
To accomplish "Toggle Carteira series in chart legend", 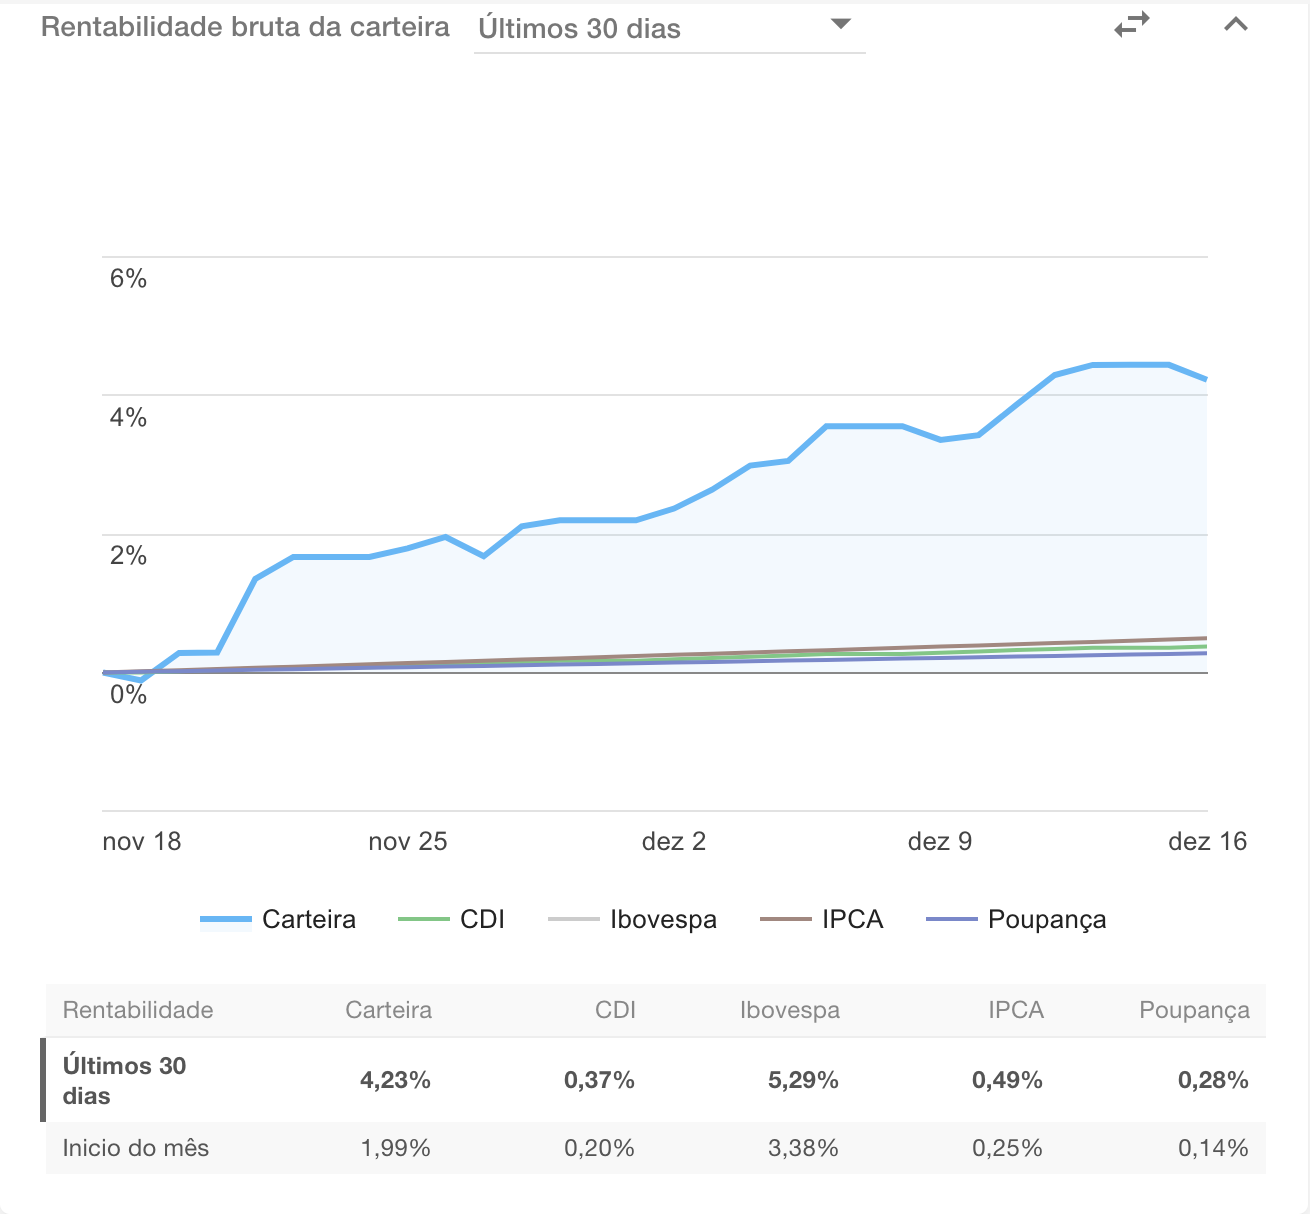I will coord(308,919).
